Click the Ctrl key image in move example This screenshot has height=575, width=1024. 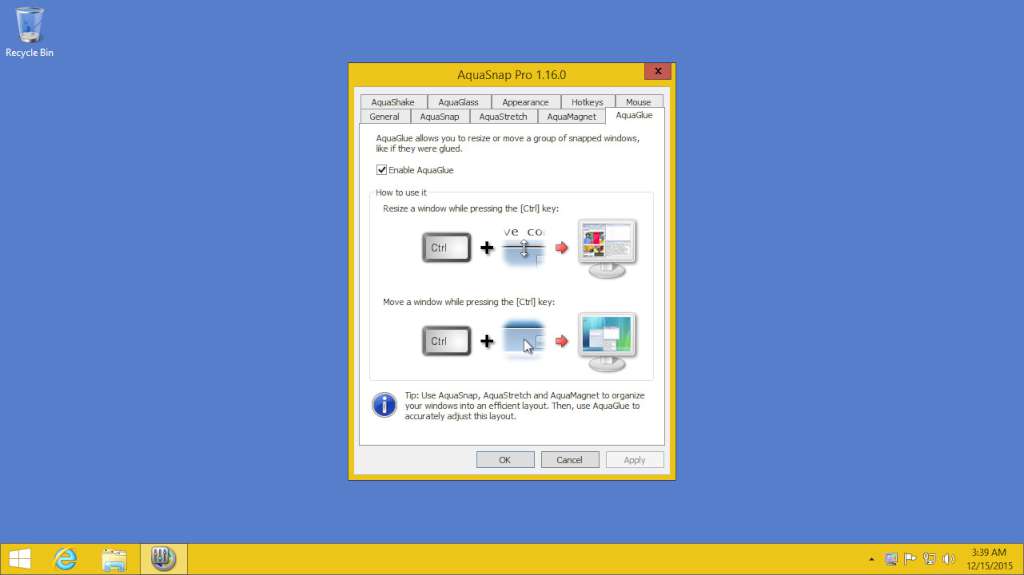[x=446, y=341]
